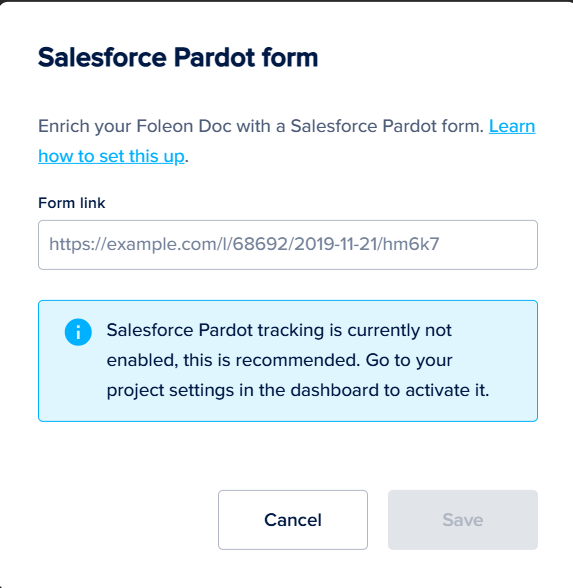Click "activate it." at the notice end
The height and width of the screenshot is (588, 573).
(x=447, y=390)
